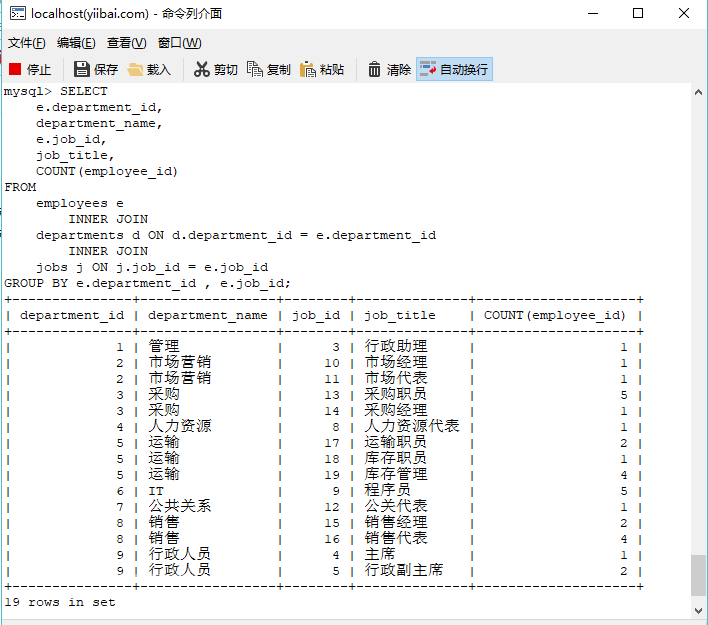Maximize the console window
The image size is (708, 625).
tap(638, 14)
